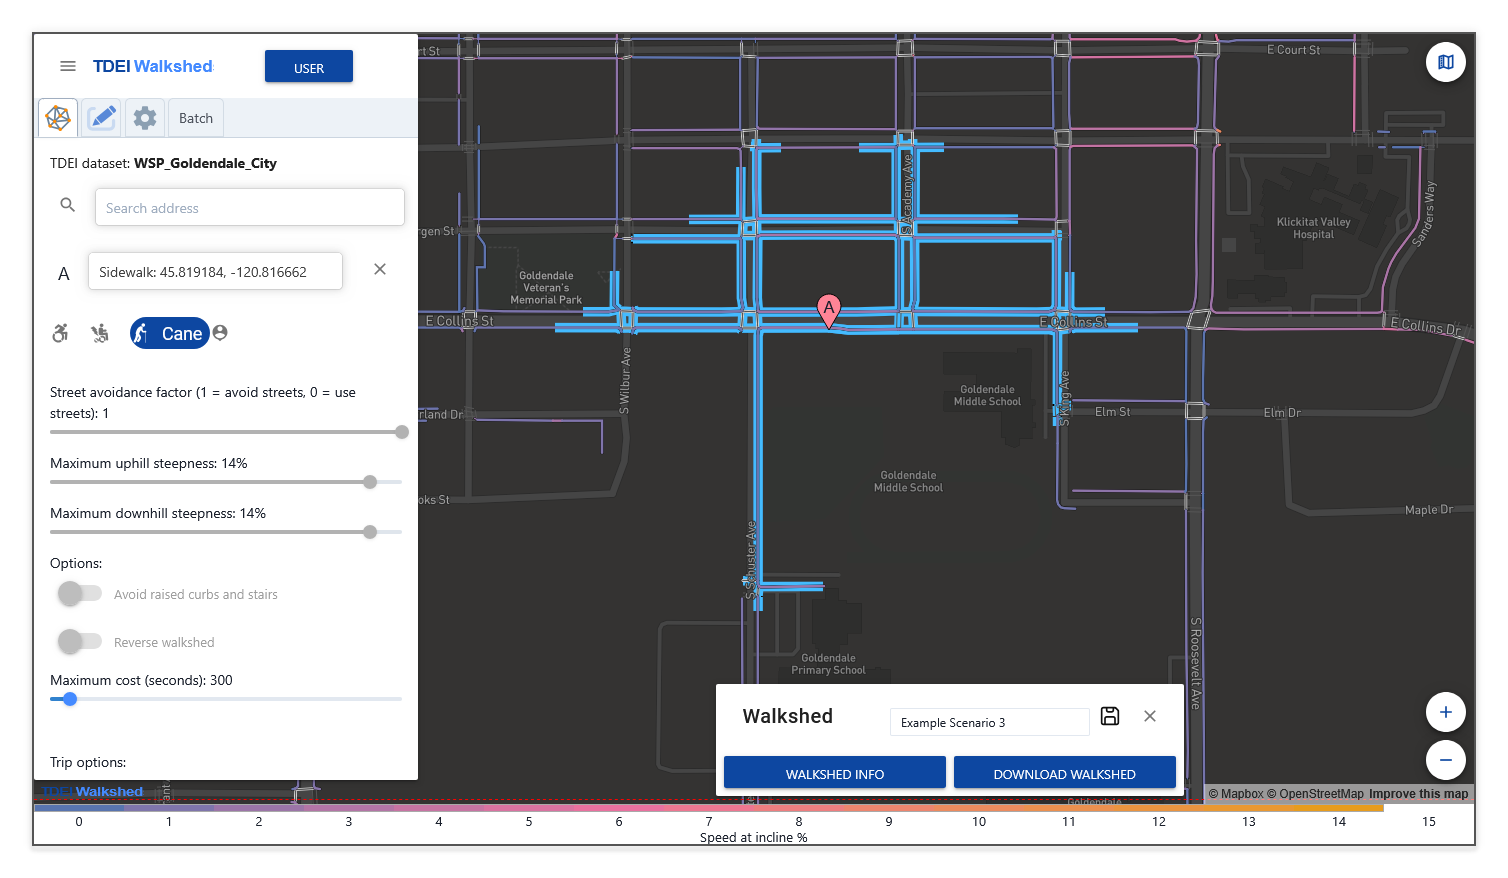Image resolution: width=1508 pixels, height=878 pixels.
Task: Zoom out on the map
Action: pyautogui.click(x=1445, y=760)
